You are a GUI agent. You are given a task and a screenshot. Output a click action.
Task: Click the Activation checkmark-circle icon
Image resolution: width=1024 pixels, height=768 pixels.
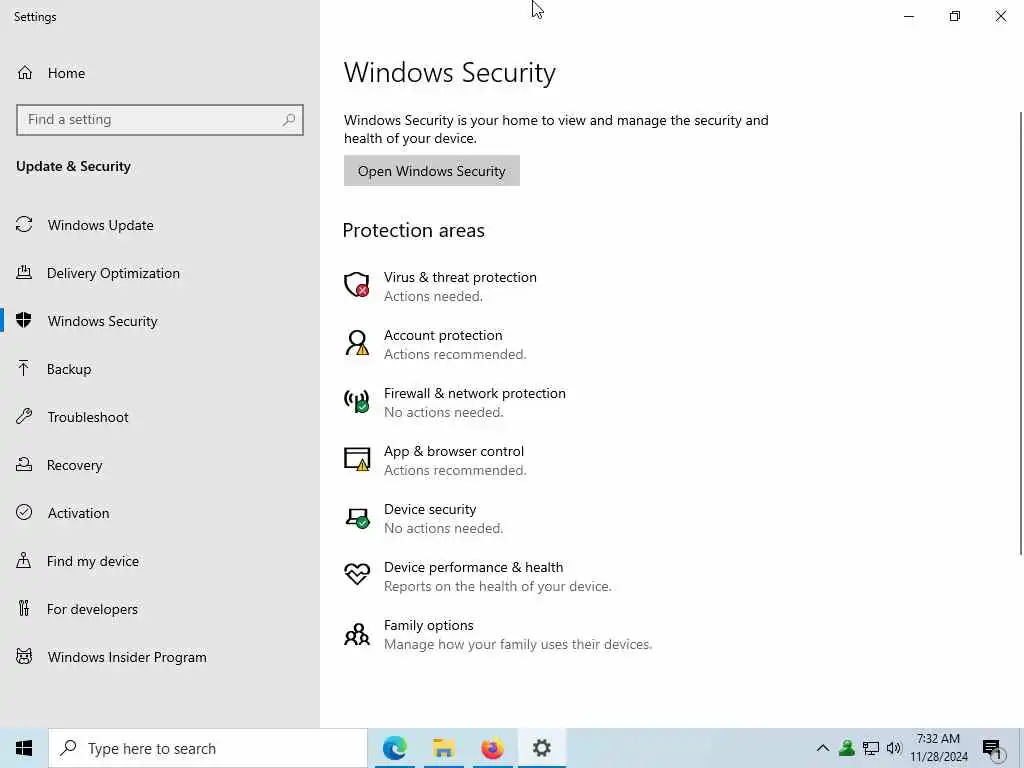coord(24,512)
